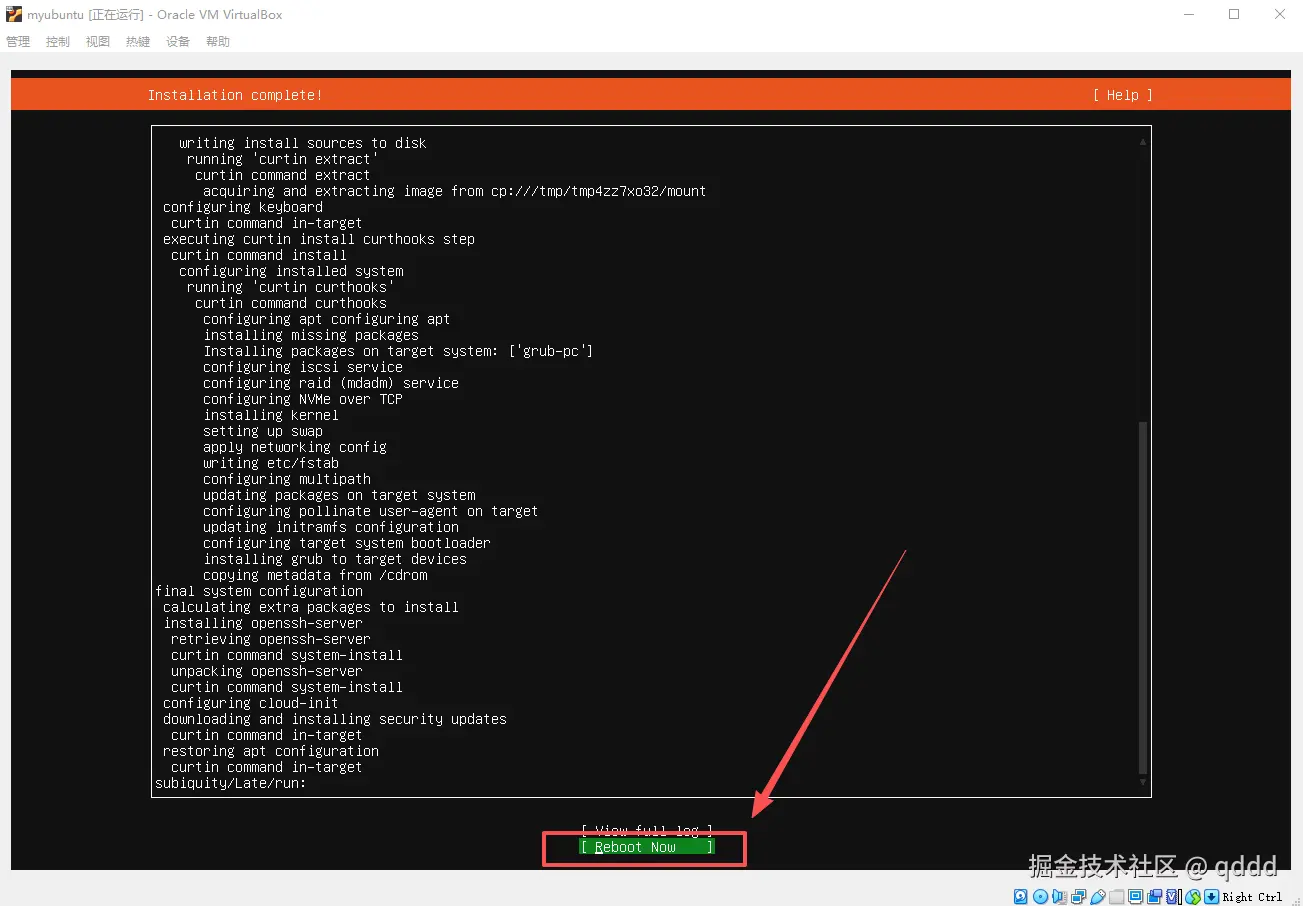The width and height of the screenshot is (1303, 906).
Task: Click 'downloading and installing security updates' line
Action: coord(335,719)
